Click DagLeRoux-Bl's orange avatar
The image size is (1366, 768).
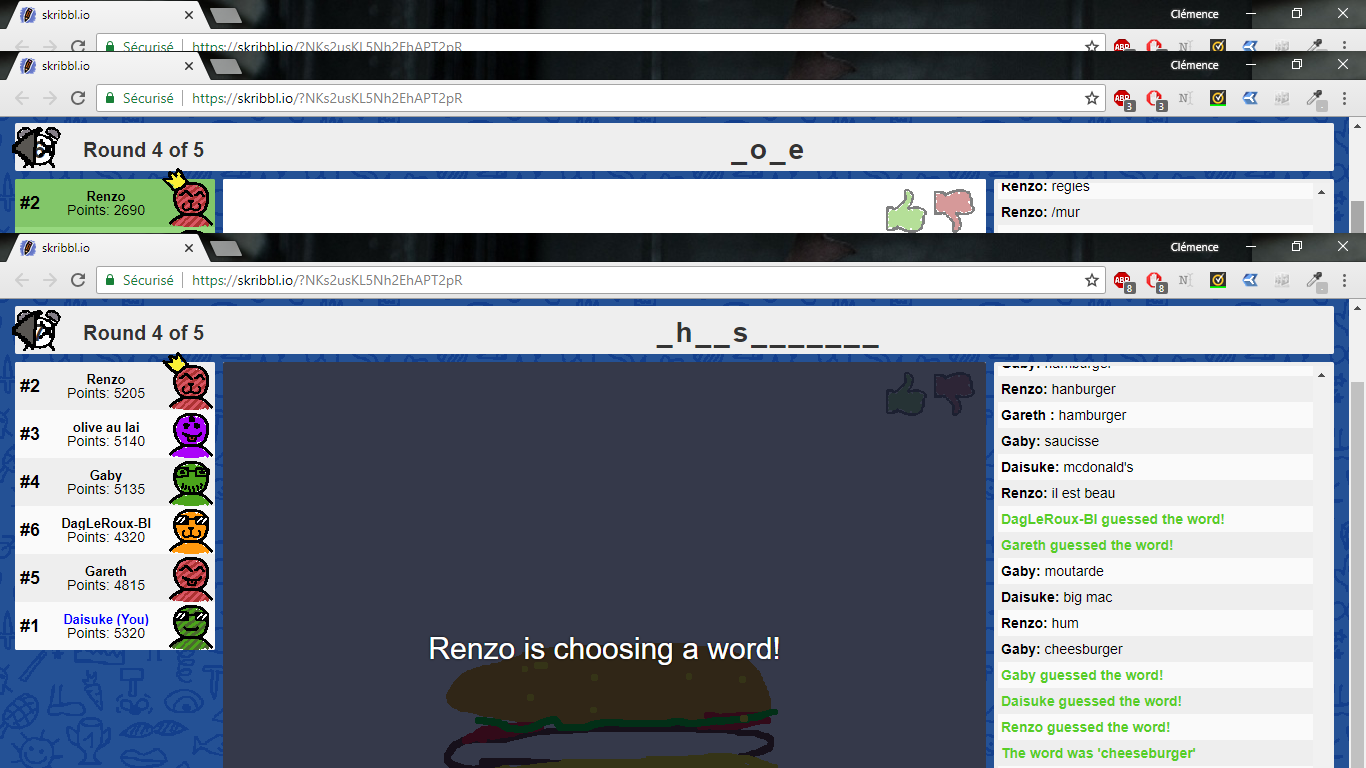(x=190, y=530)
